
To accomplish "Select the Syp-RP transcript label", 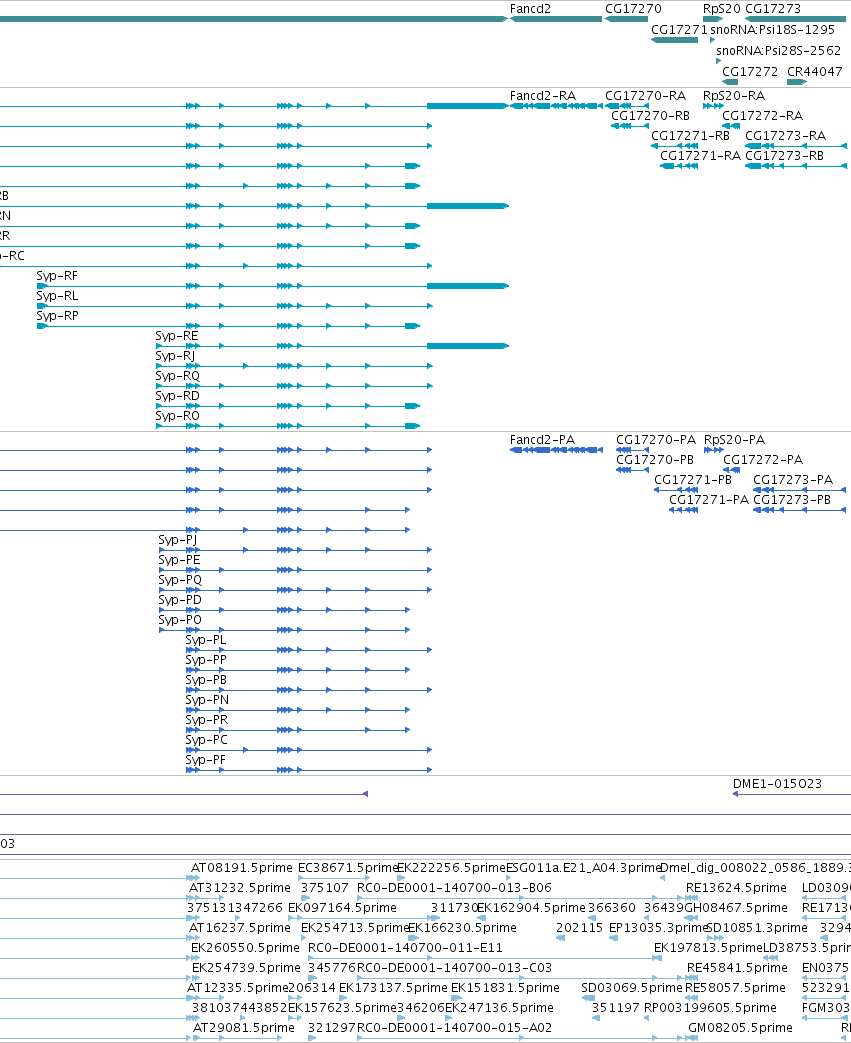I will coord(57,316).
